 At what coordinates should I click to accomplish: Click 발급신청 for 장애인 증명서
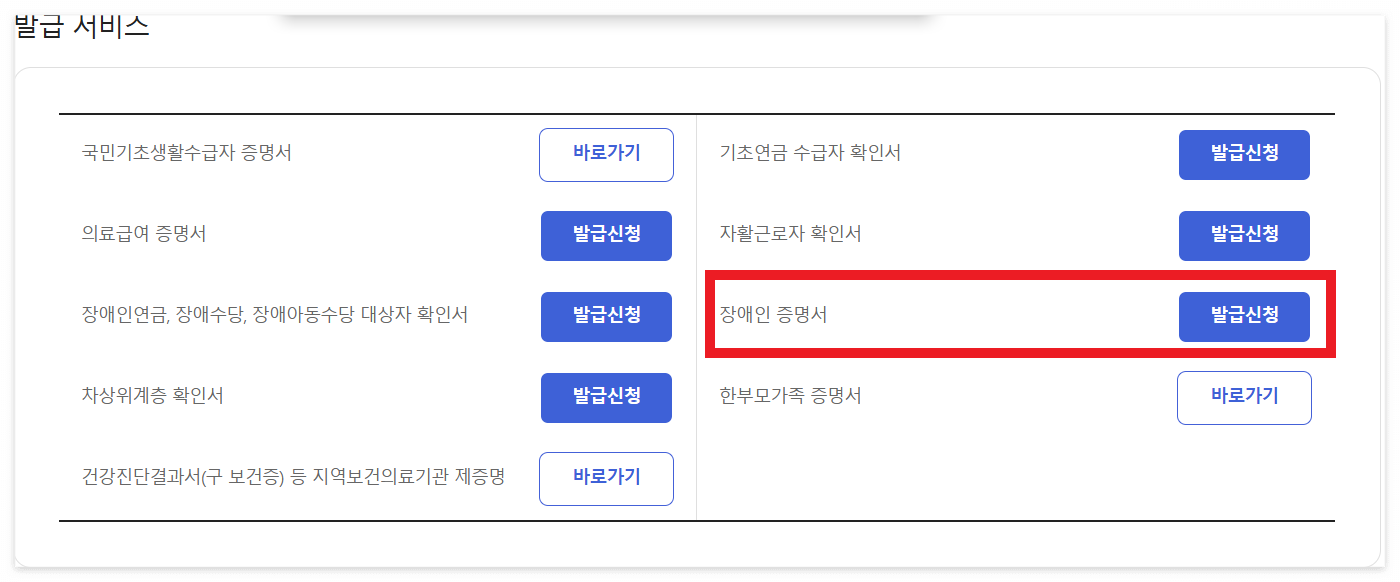(1244, 316)
